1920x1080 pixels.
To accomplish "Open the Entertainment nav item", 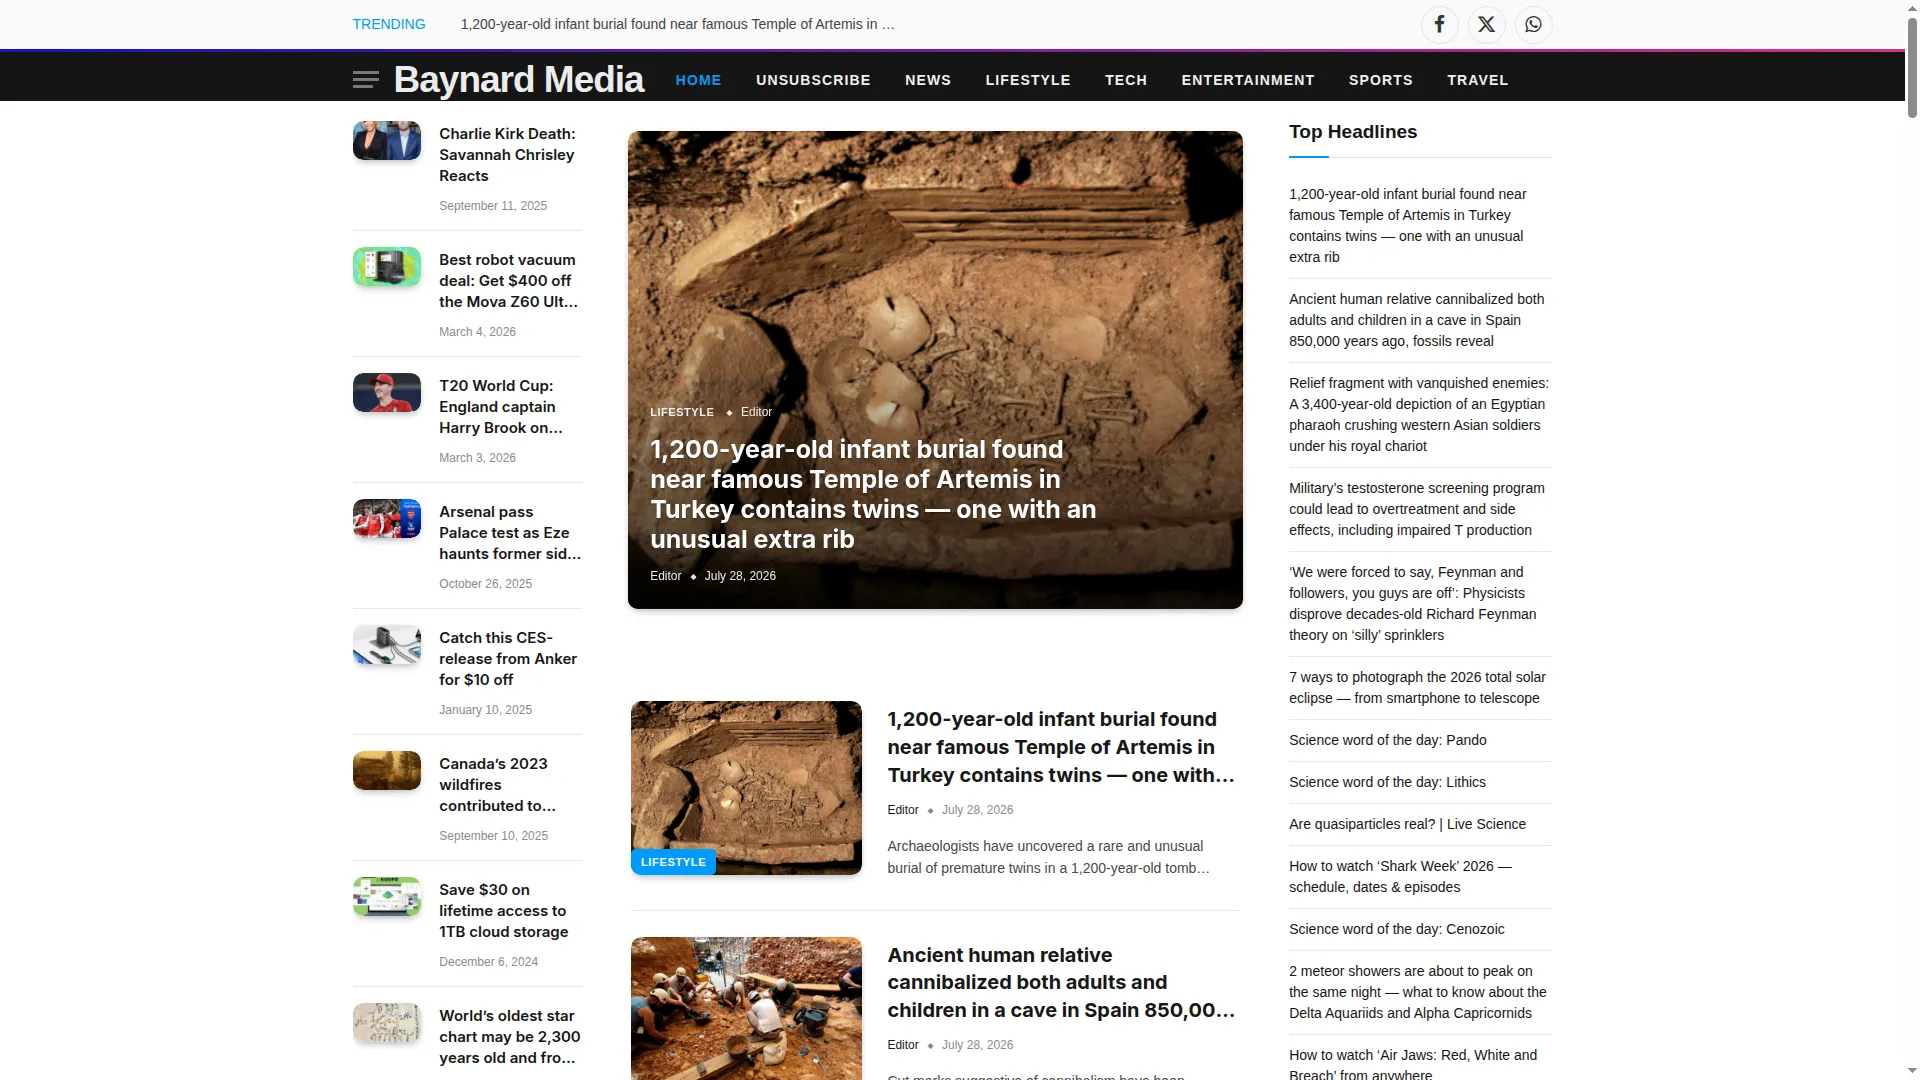I will pyautogui.click(x=1248, y=80).
